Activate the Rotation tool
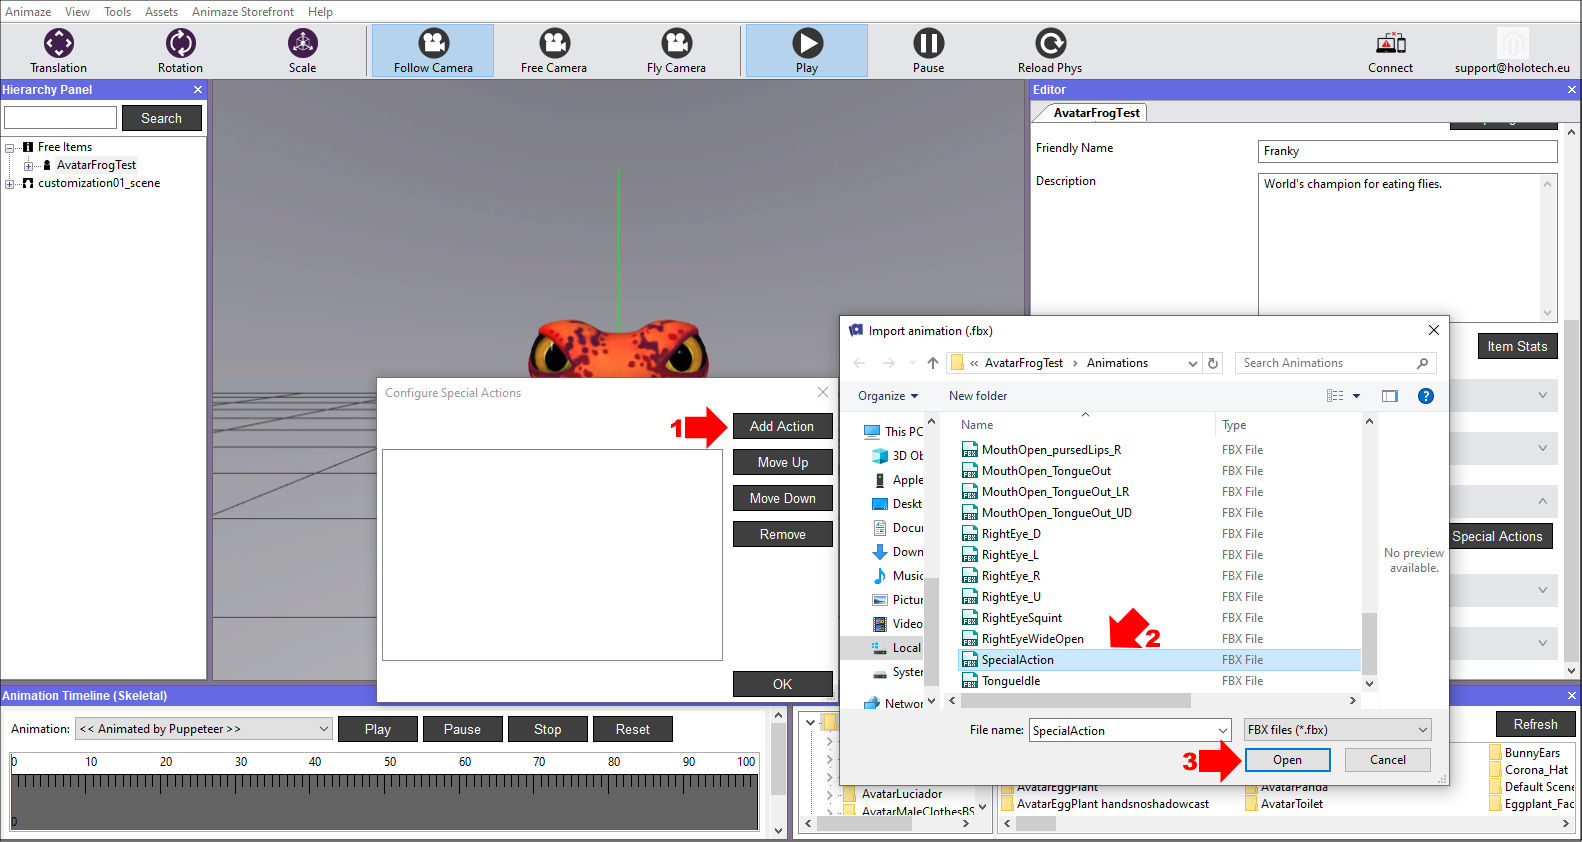This screenshot has height=842, width=1582. pyautogui.click(x=180, y=51)
